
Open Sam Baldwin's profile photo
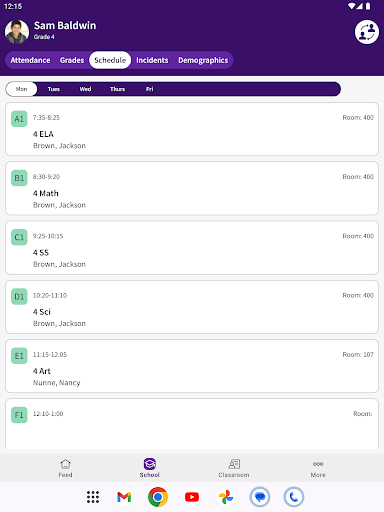click(x=17, y=32)
